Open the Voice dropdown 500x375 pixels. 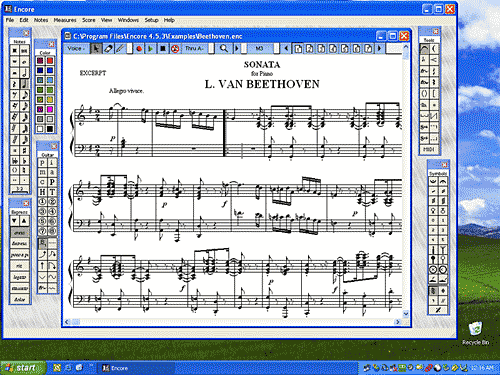[x=76, y=49]
